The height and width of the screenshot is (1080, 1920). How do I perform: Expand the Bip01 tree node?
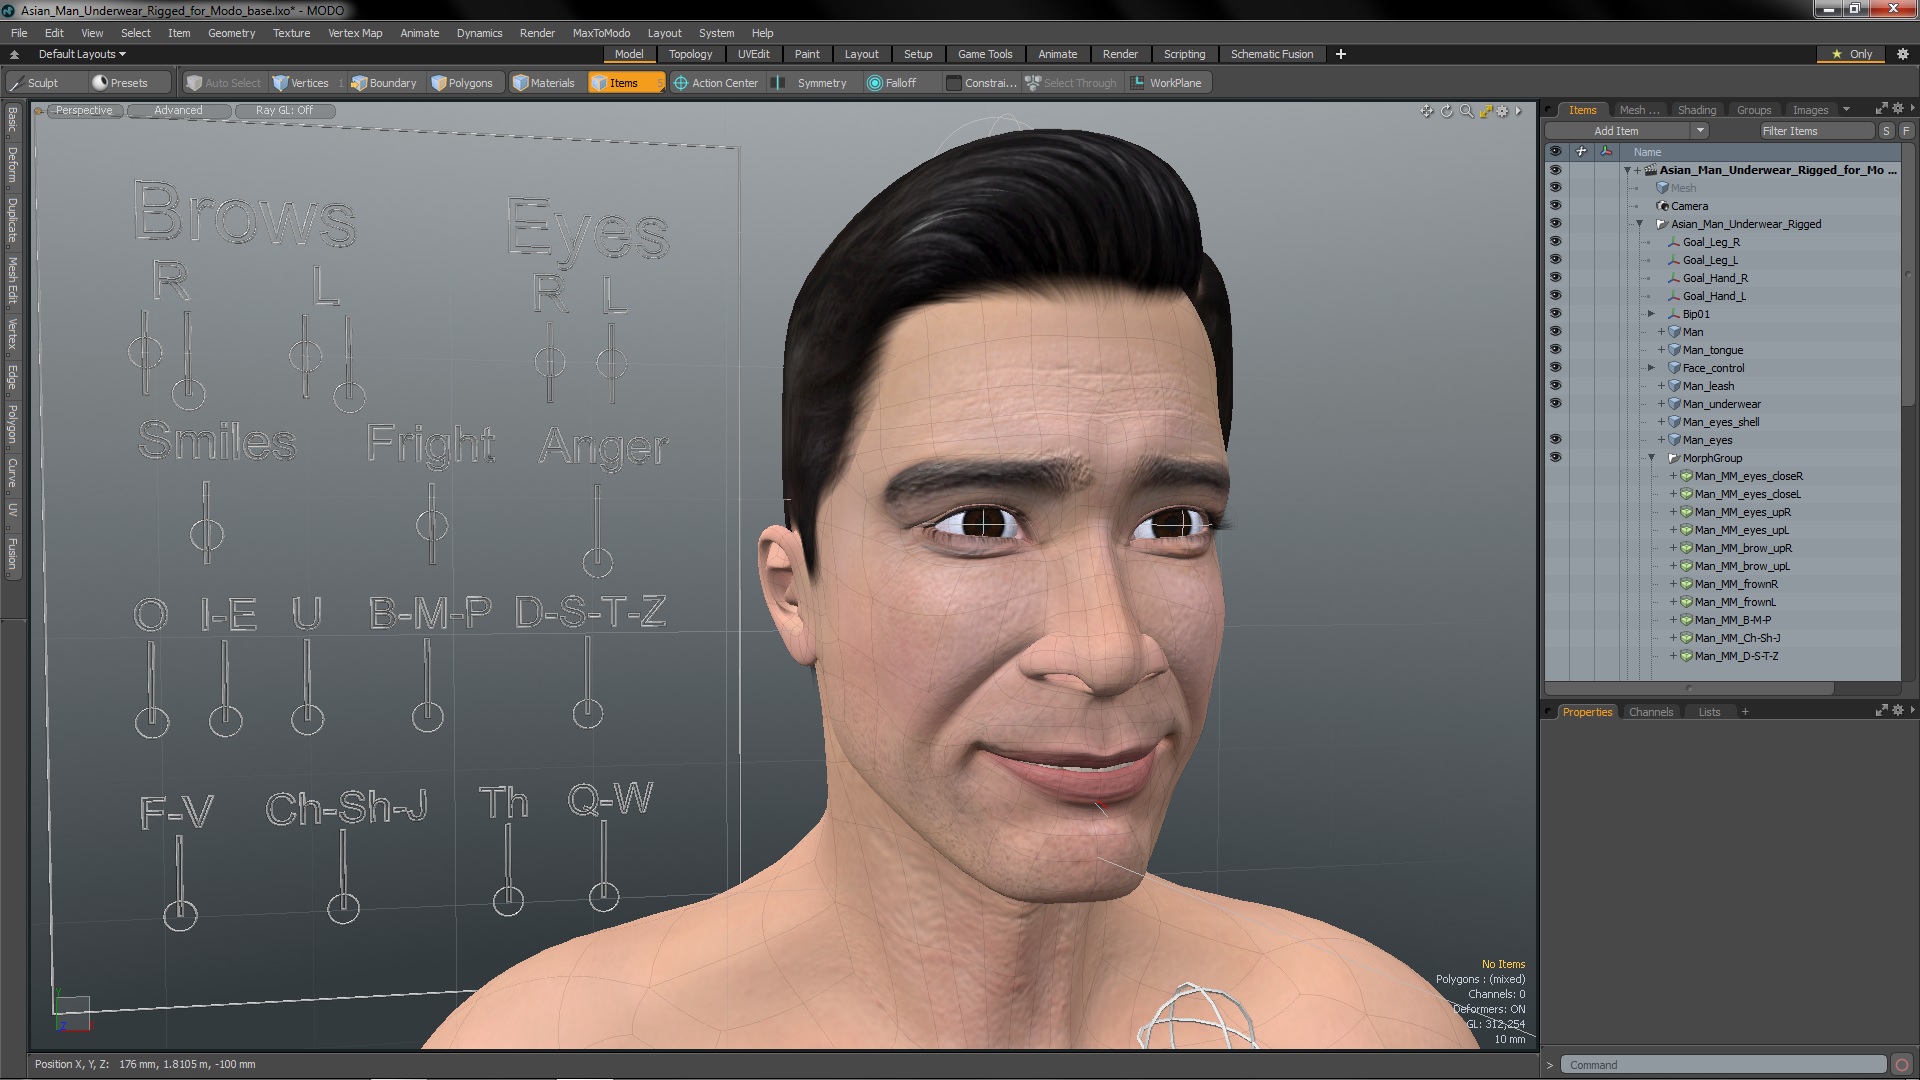coord(1651,314)
